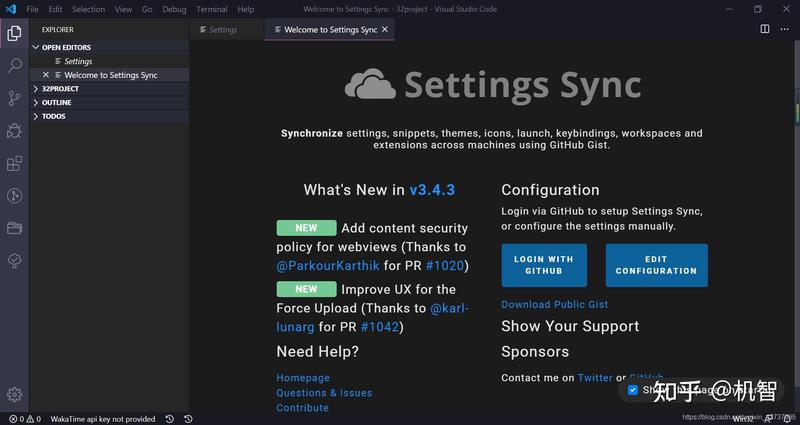
Task: Open the Search view icon
Action: pyautogui.click(x=14, y=66)
